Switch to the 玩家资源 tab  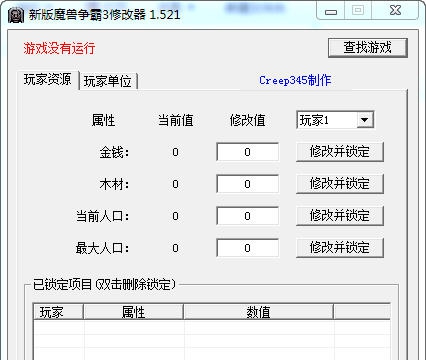click(48, 80)
